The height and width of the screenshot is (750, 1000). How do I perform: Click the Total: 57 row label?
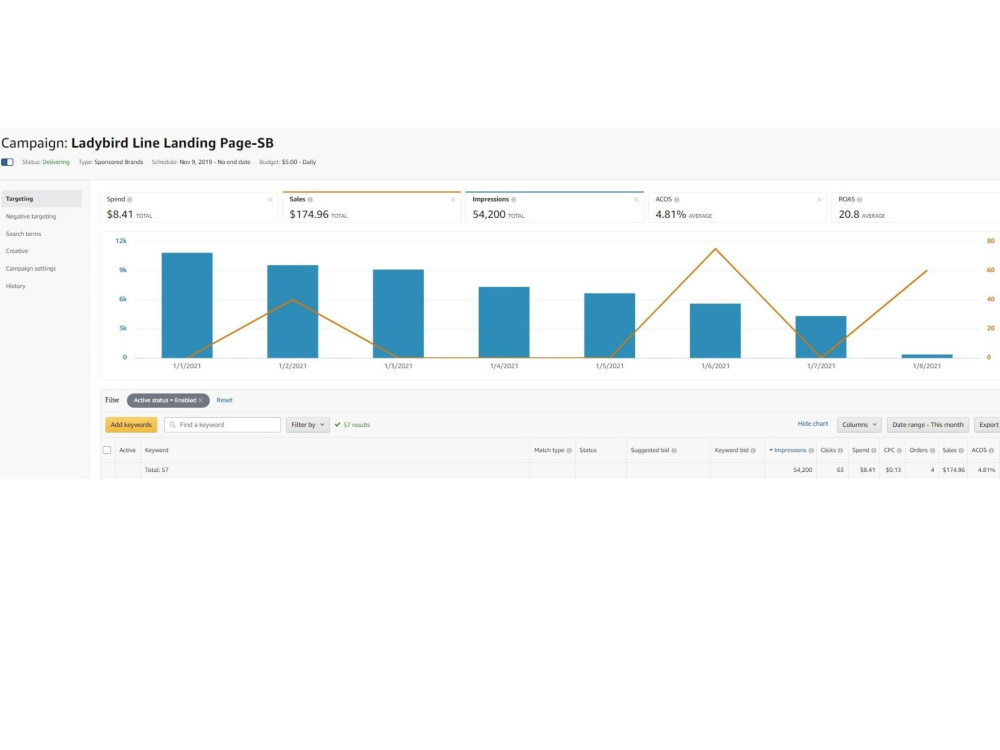coord(156,470)
